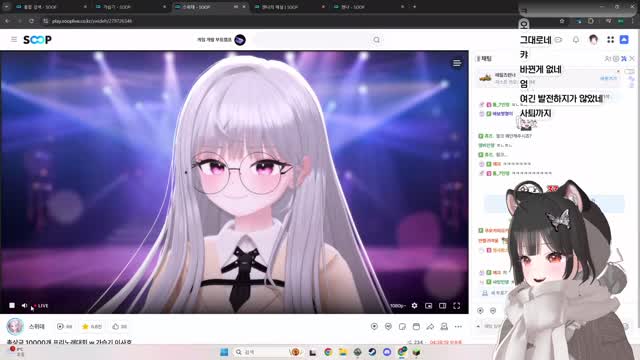Viewport: 640px width, 360px height.
Task: Like the stream with thumbs-up
Action: pos(116,327)
